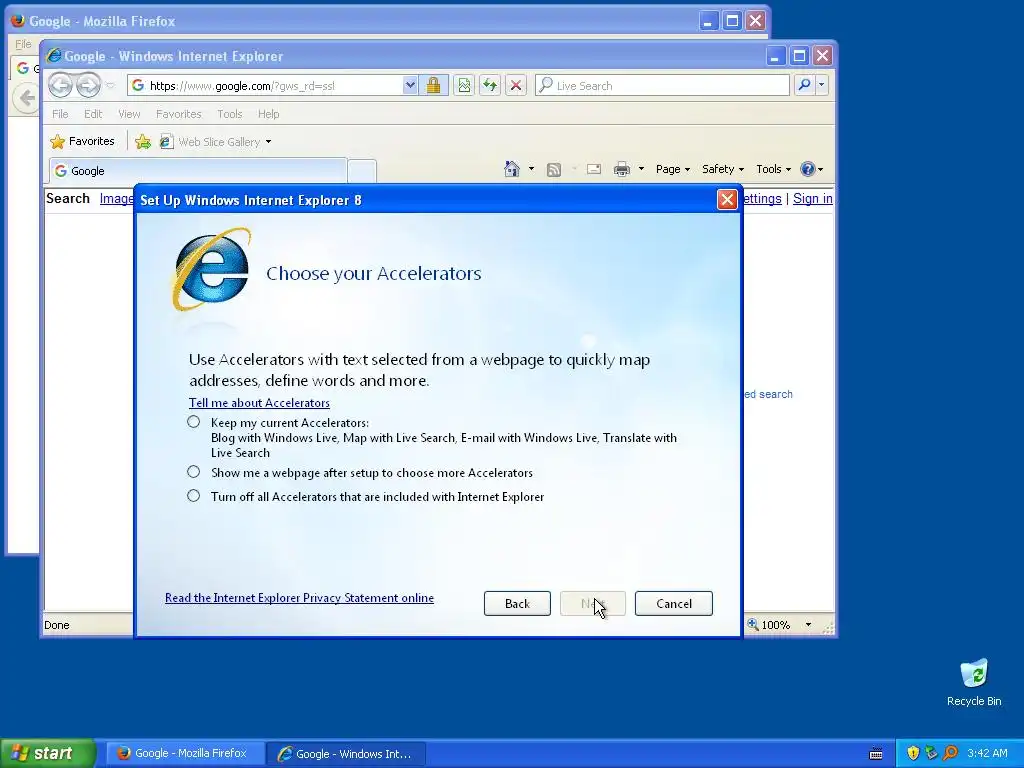The width and height of the screenshot is (1024, 768).
Task: Expand the address bar dropdown arrow
Action: pos(409,86)
